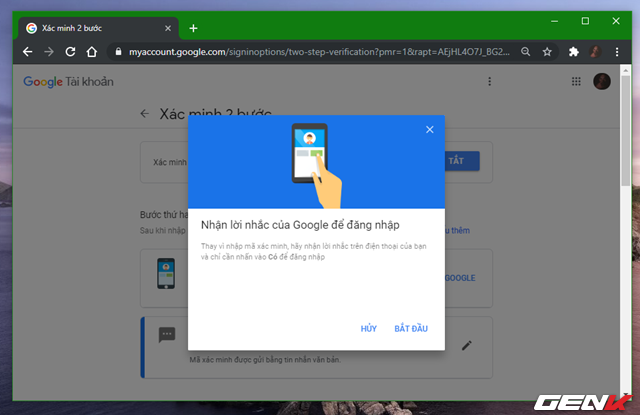Click back arrow beside Xác minh title

coord(144,113)
